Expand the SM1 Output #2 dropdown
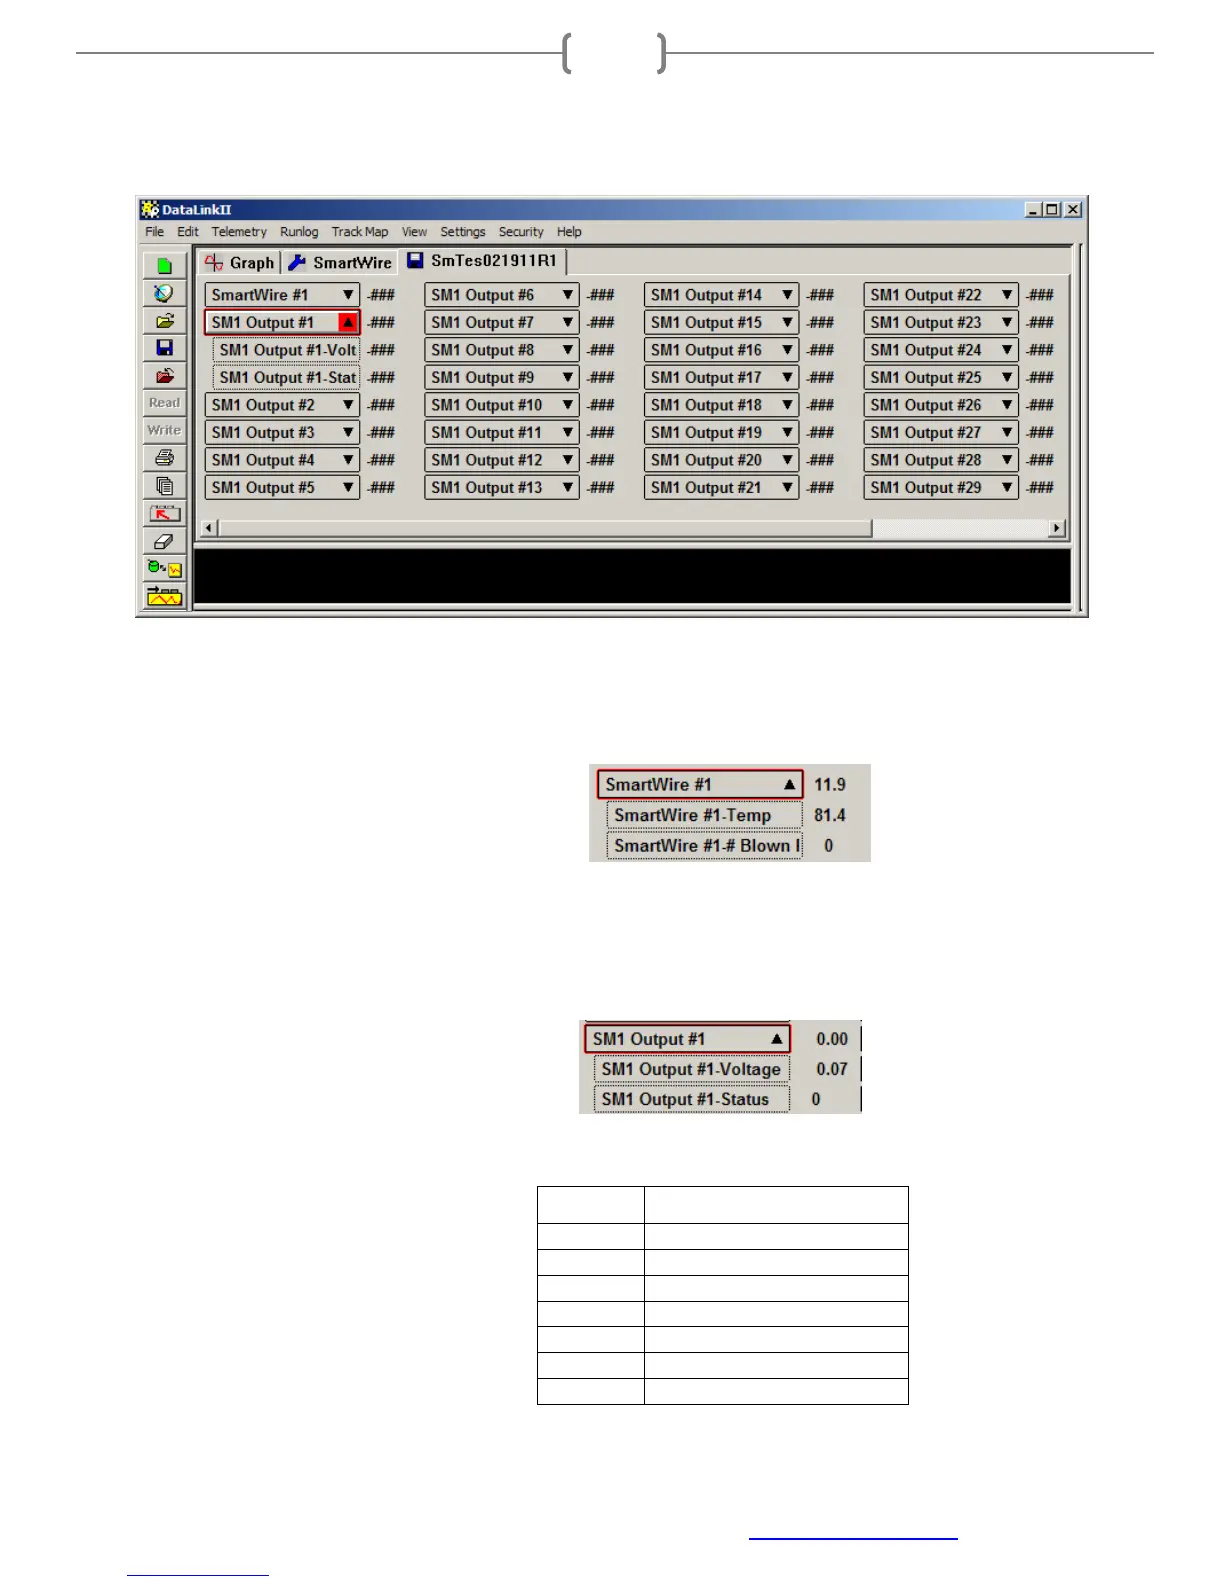Screen dimensions: 1224x1584 point(348,405)
